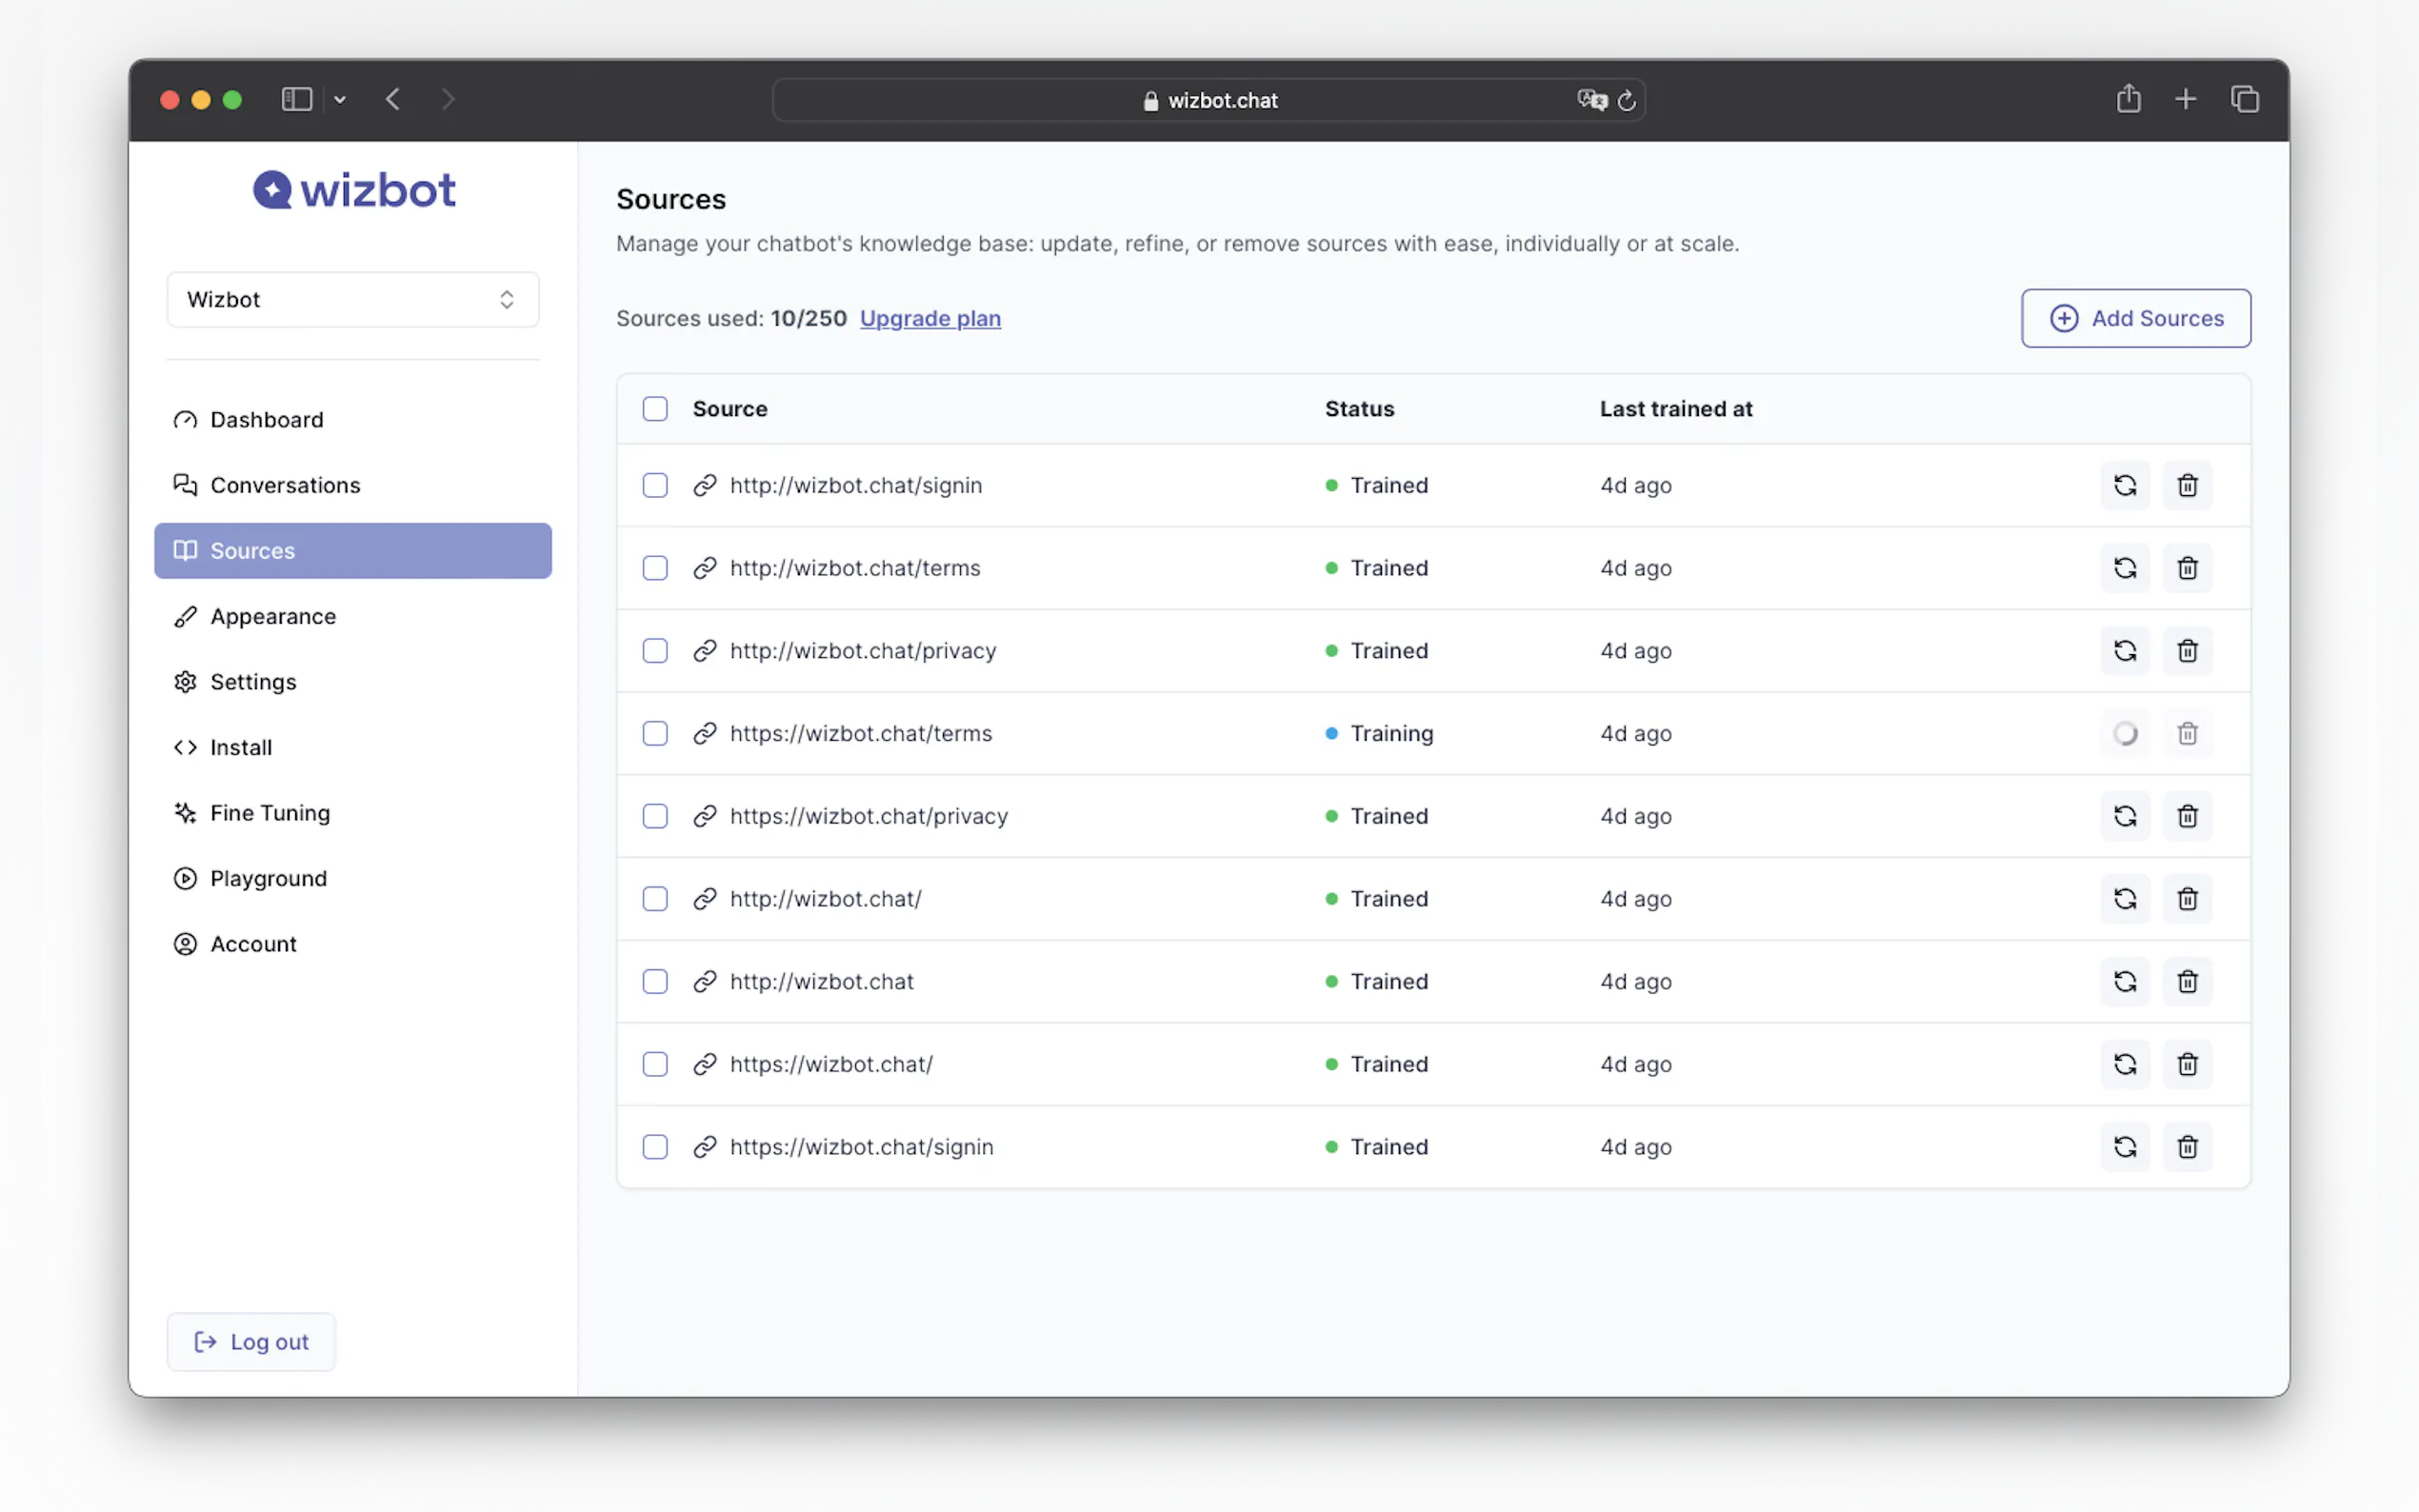
Task: Open the Wizbot chatbot selector dropdown
Action: pos(352,300)
